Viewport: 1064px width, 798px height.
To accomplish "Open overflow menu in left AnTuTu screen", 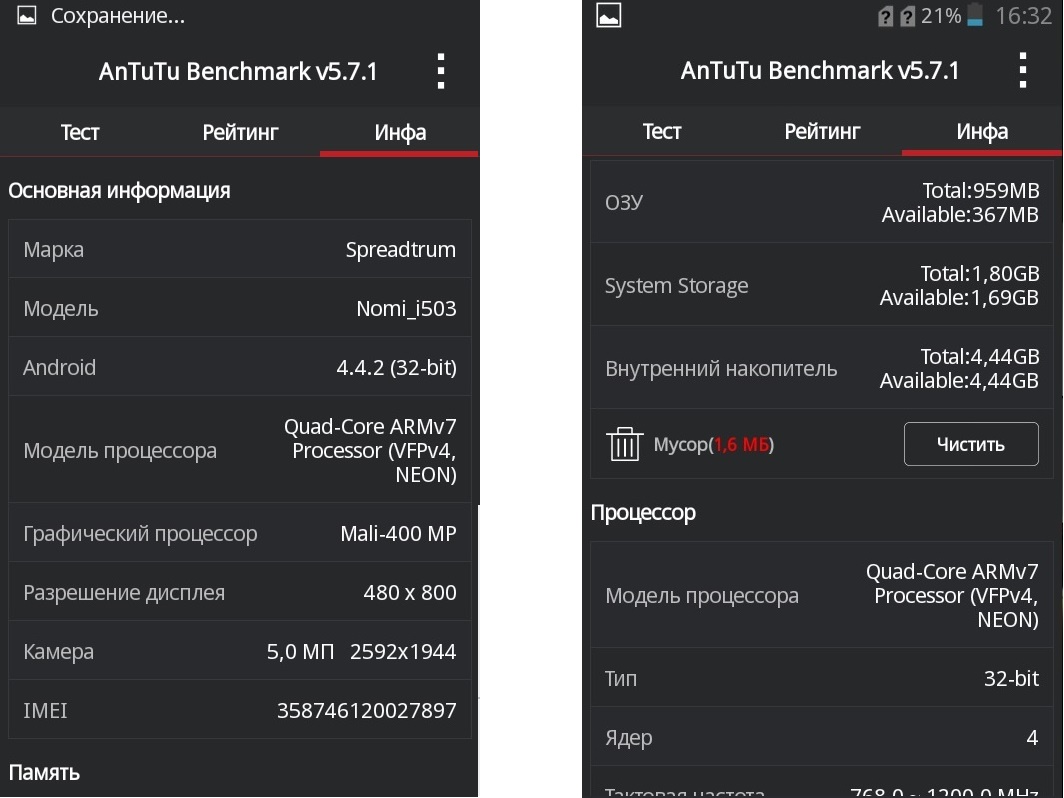I will pos(441,71).
